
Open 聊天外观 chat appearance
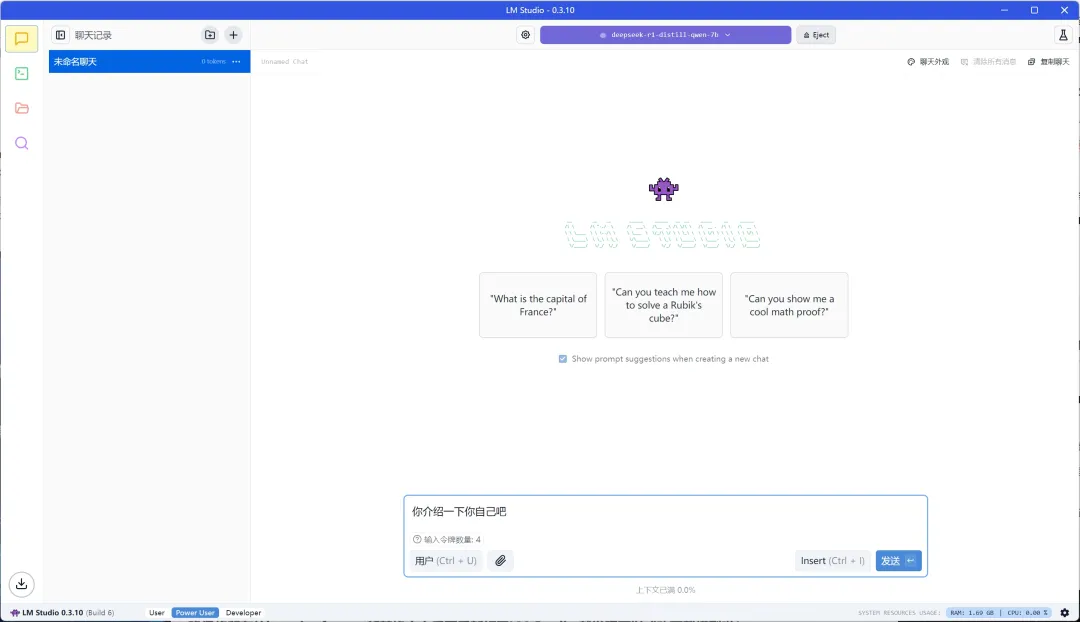(928, 61)
